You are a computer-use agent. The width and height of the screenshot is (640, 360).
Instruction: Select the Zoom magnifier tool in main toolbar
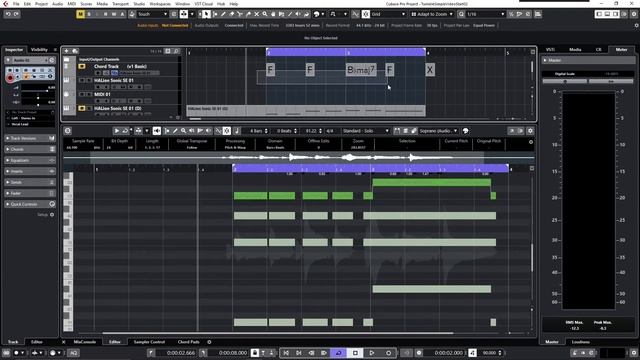click(x=265, y=14)
